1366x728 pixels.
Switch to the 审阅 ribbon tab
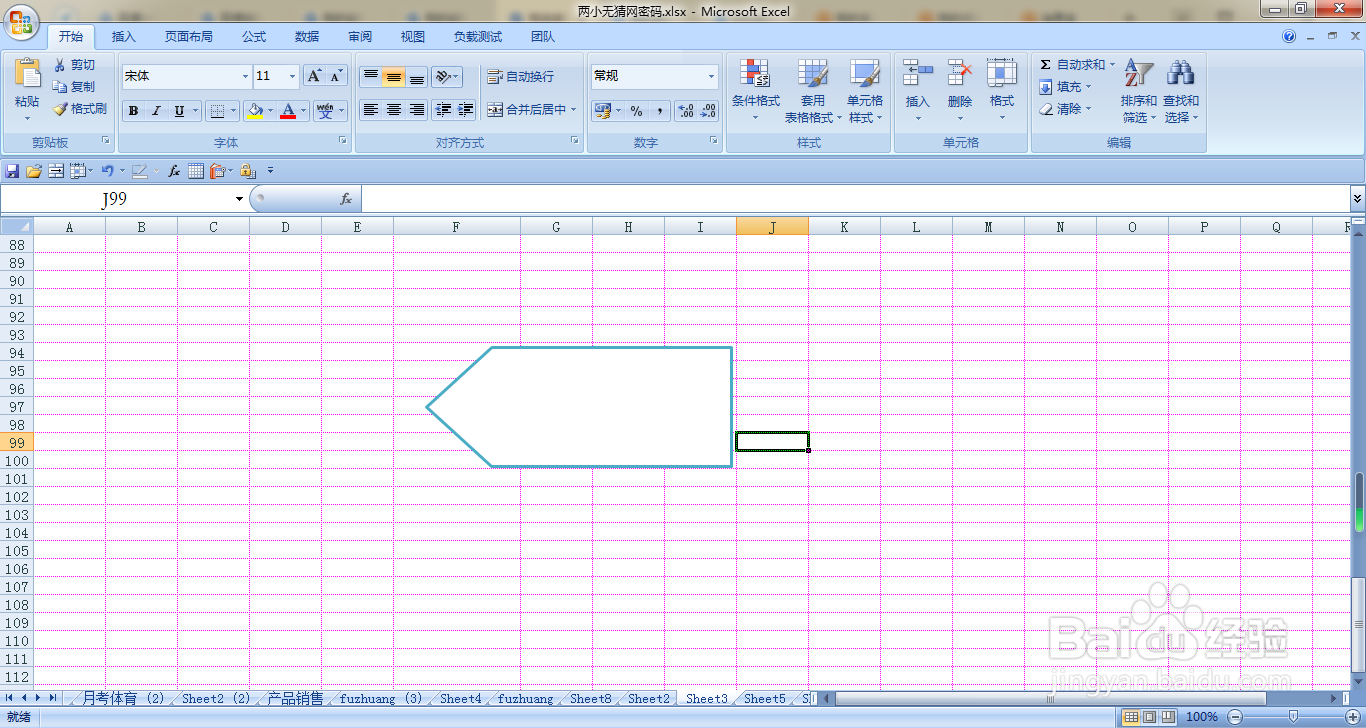click(x=360, y=37)
